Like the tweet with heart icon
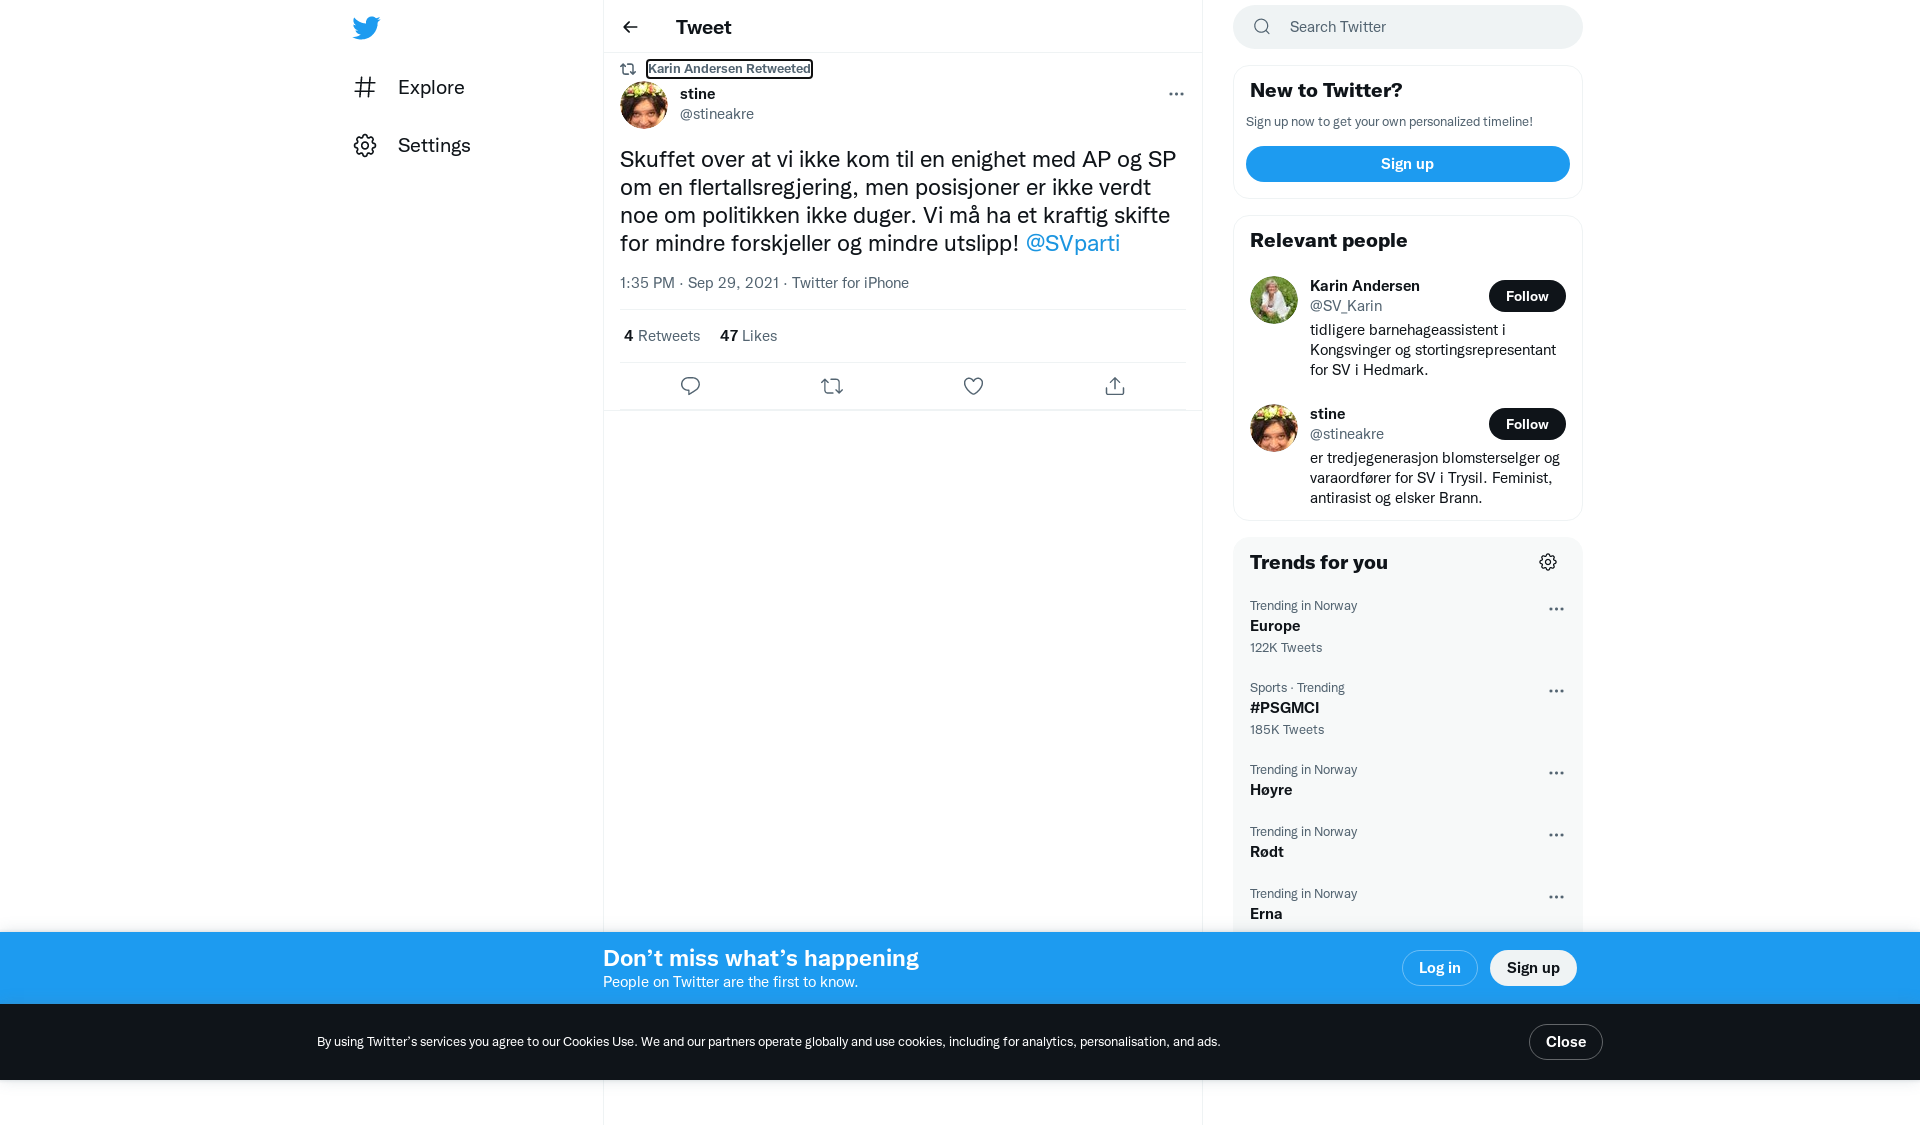The image size is (1920, 1125). point(973,386)
